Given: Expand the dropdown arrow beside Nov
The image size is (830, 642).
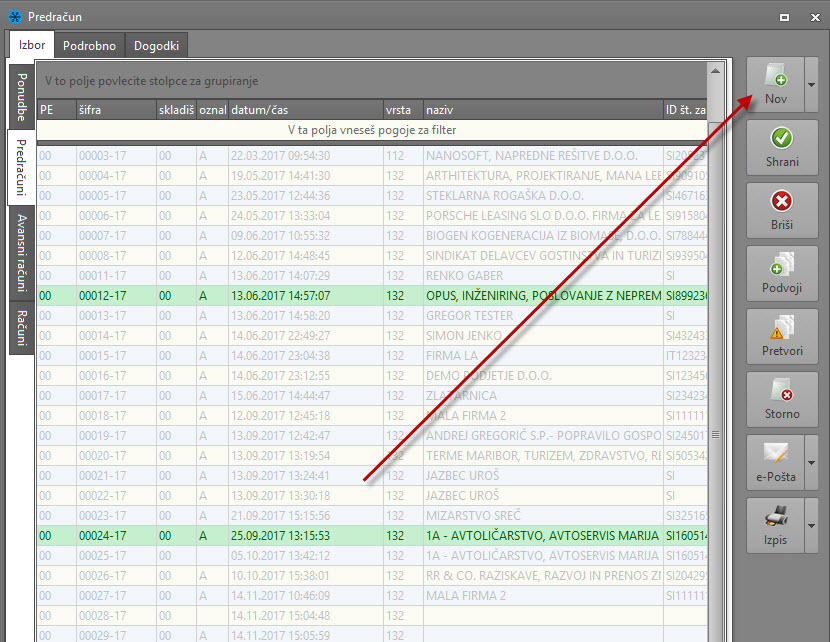Looking at the screenshot, I should [x=811, y=85].
